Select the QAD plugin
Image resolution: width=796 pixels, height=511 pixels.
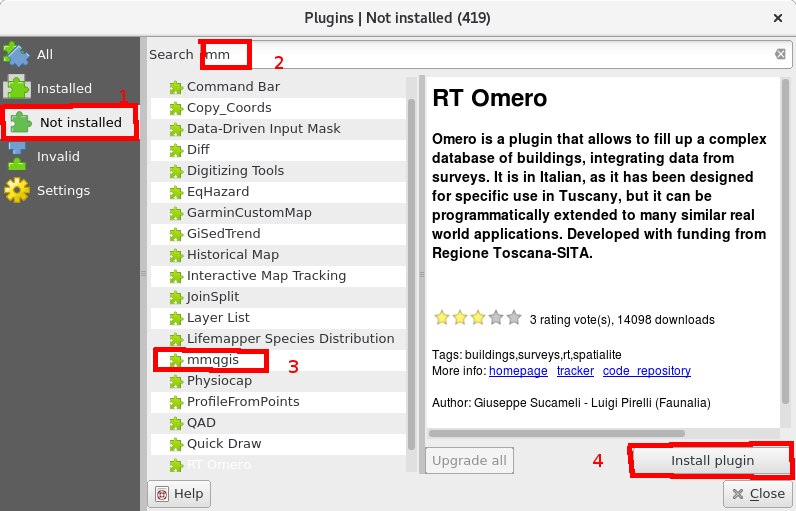click(x=278, y=423)
